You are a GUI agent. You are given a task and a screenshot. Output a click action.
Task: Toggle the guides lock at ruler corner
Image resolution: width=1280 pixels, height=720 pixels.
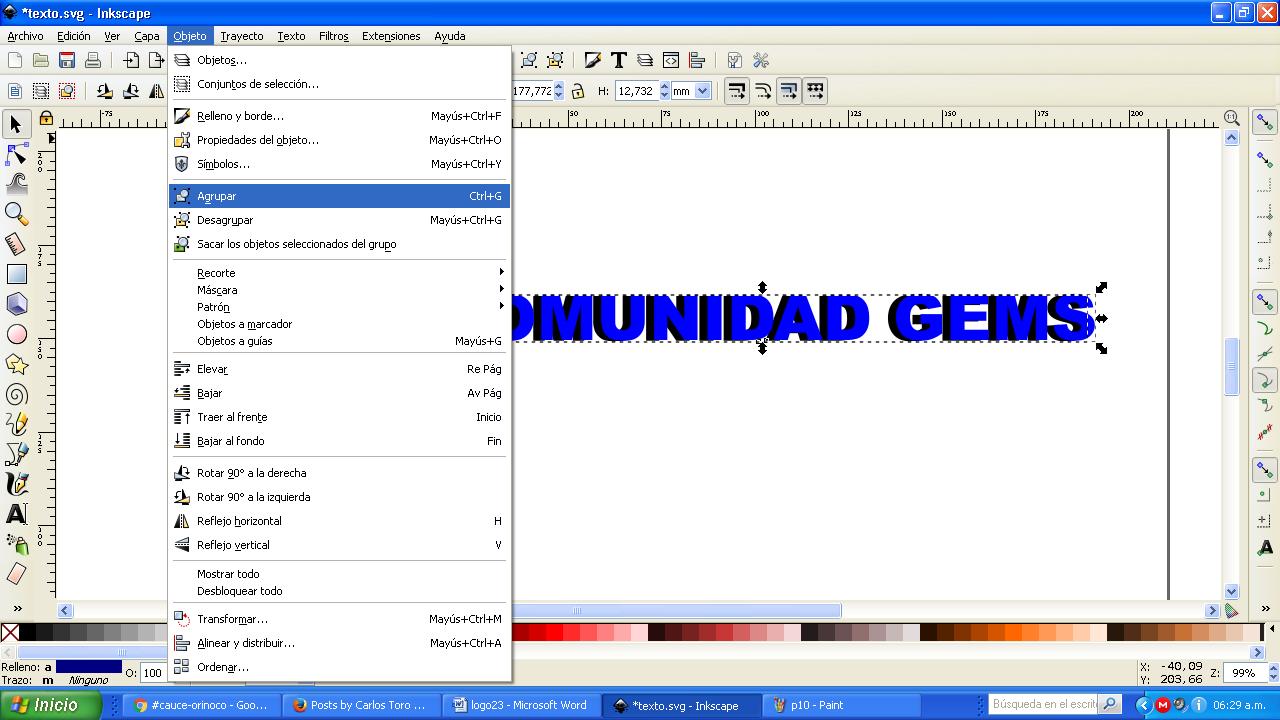(45, 119)
